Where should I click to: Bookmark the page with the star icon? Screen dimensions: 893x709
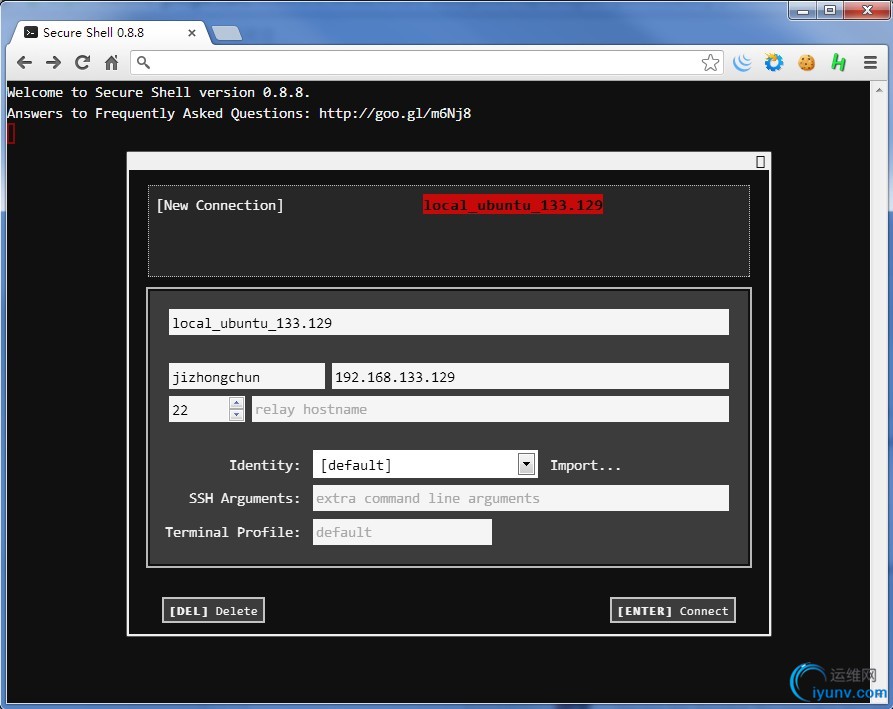click(x=710, y=63)
